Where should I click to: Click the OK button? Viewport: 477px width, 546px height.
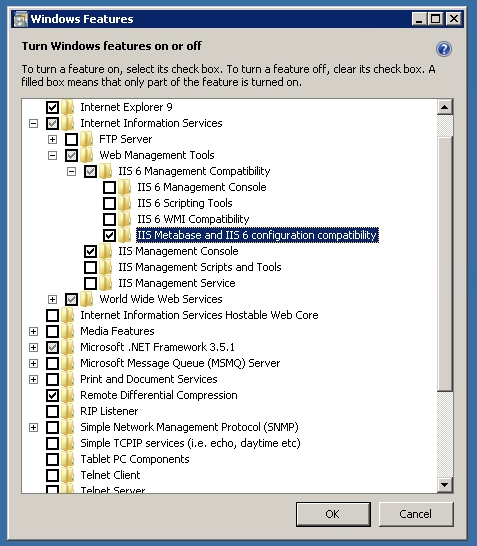(333, 514)
